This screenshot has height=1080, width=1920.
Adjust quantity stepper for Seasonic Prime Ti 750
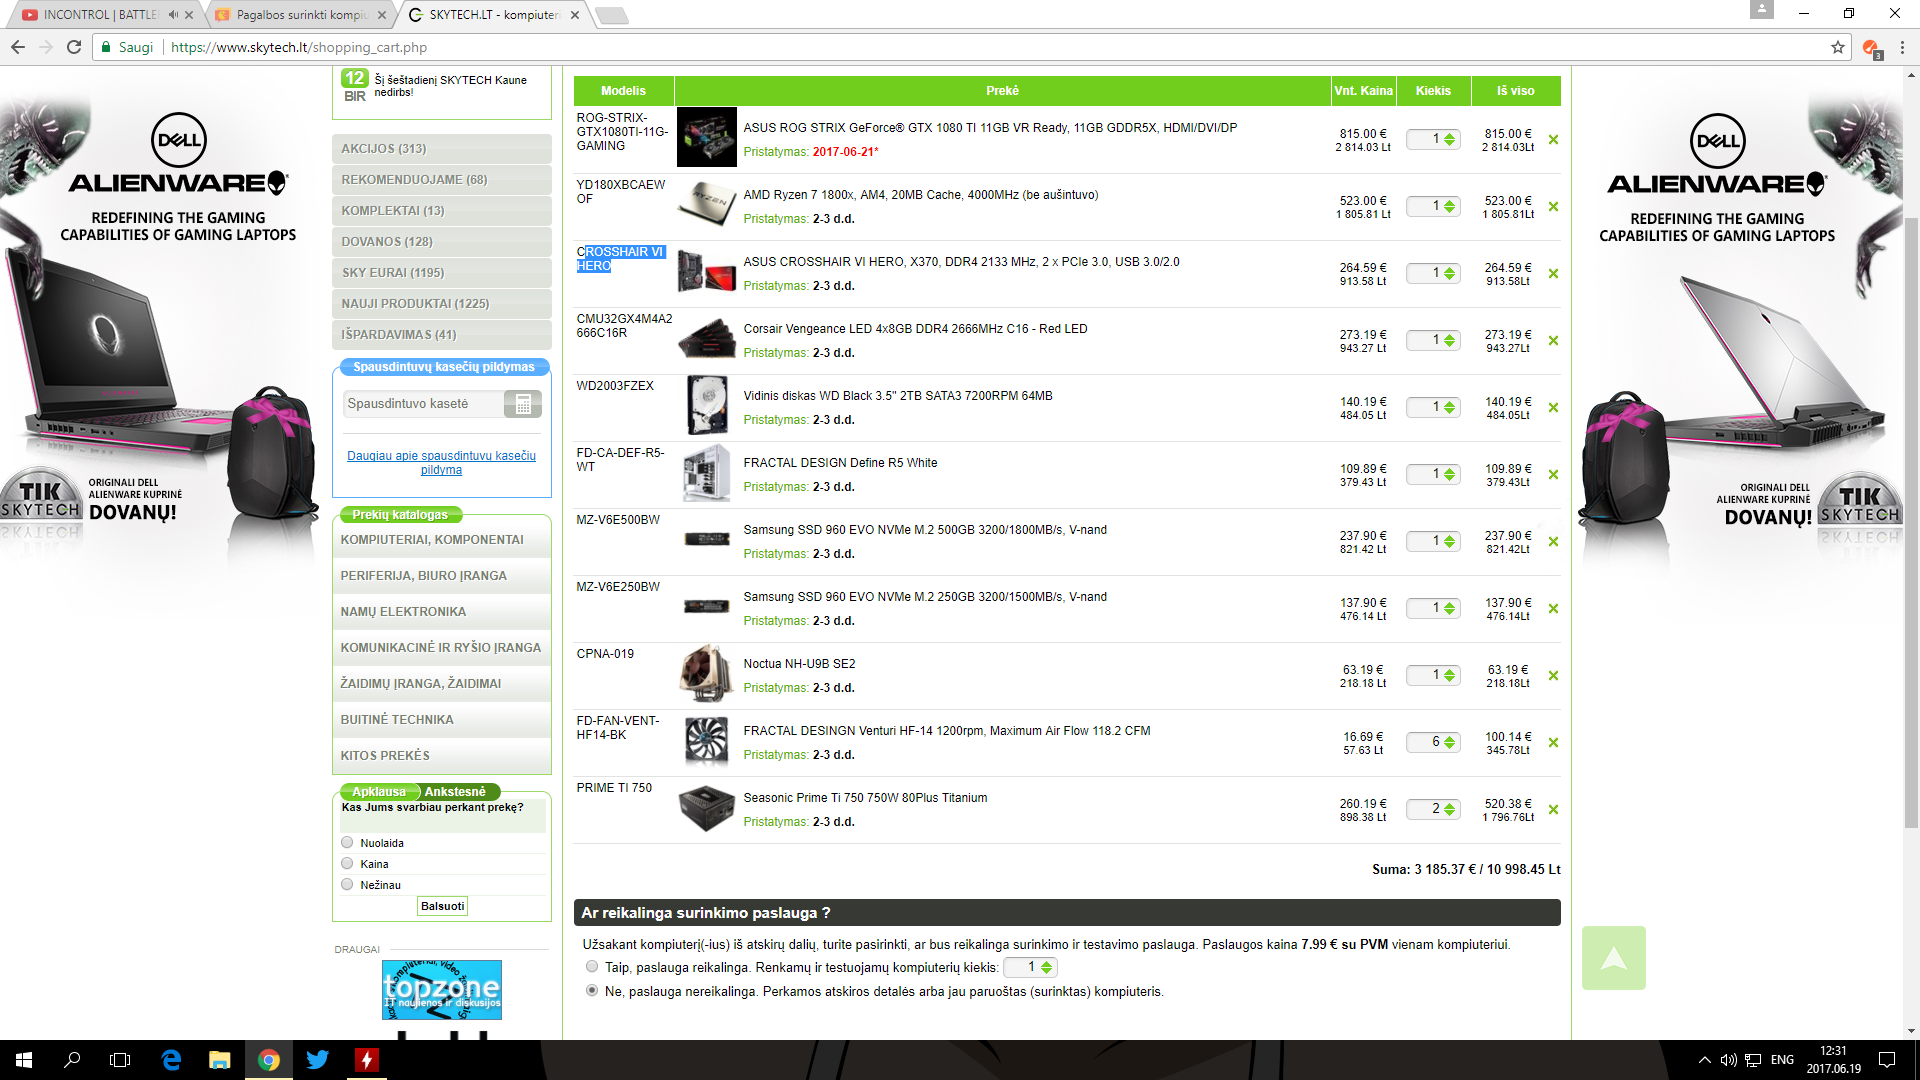tap(1449, 810)
